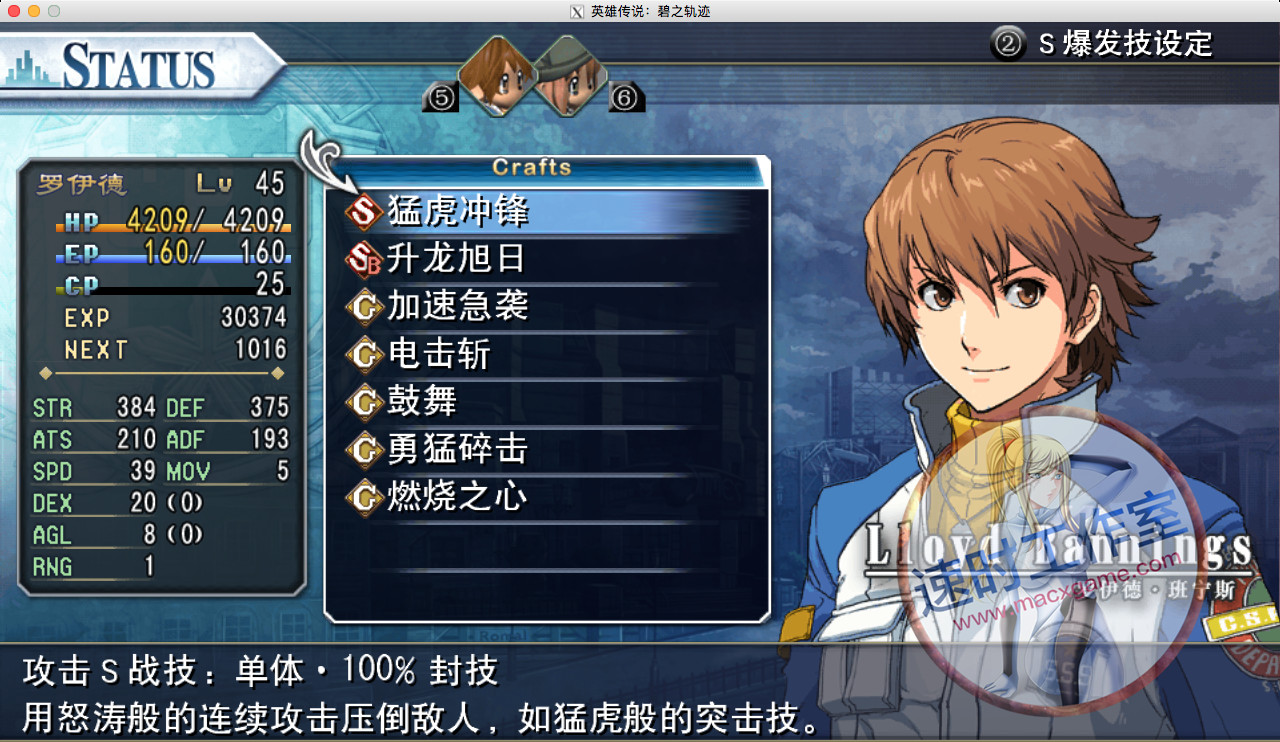Click the 燃烧之心 craft name

[x=457, y=497]
